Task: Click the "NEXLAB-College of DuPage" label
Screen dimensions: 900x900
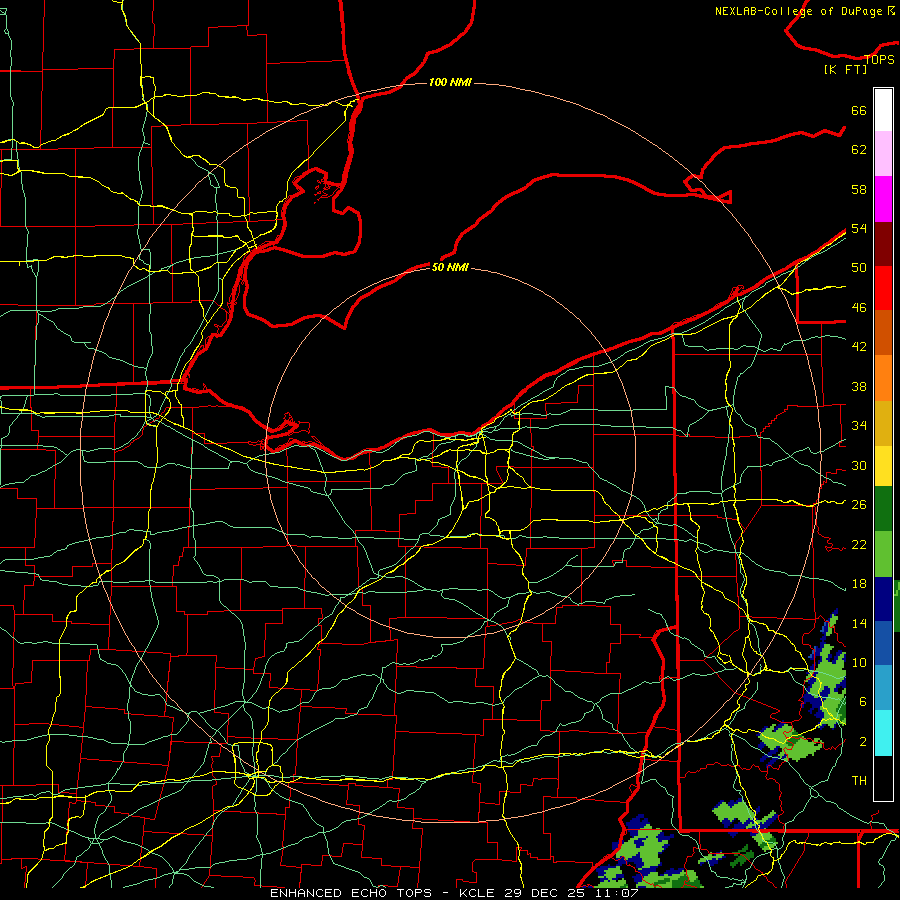Action: point(799,11)
